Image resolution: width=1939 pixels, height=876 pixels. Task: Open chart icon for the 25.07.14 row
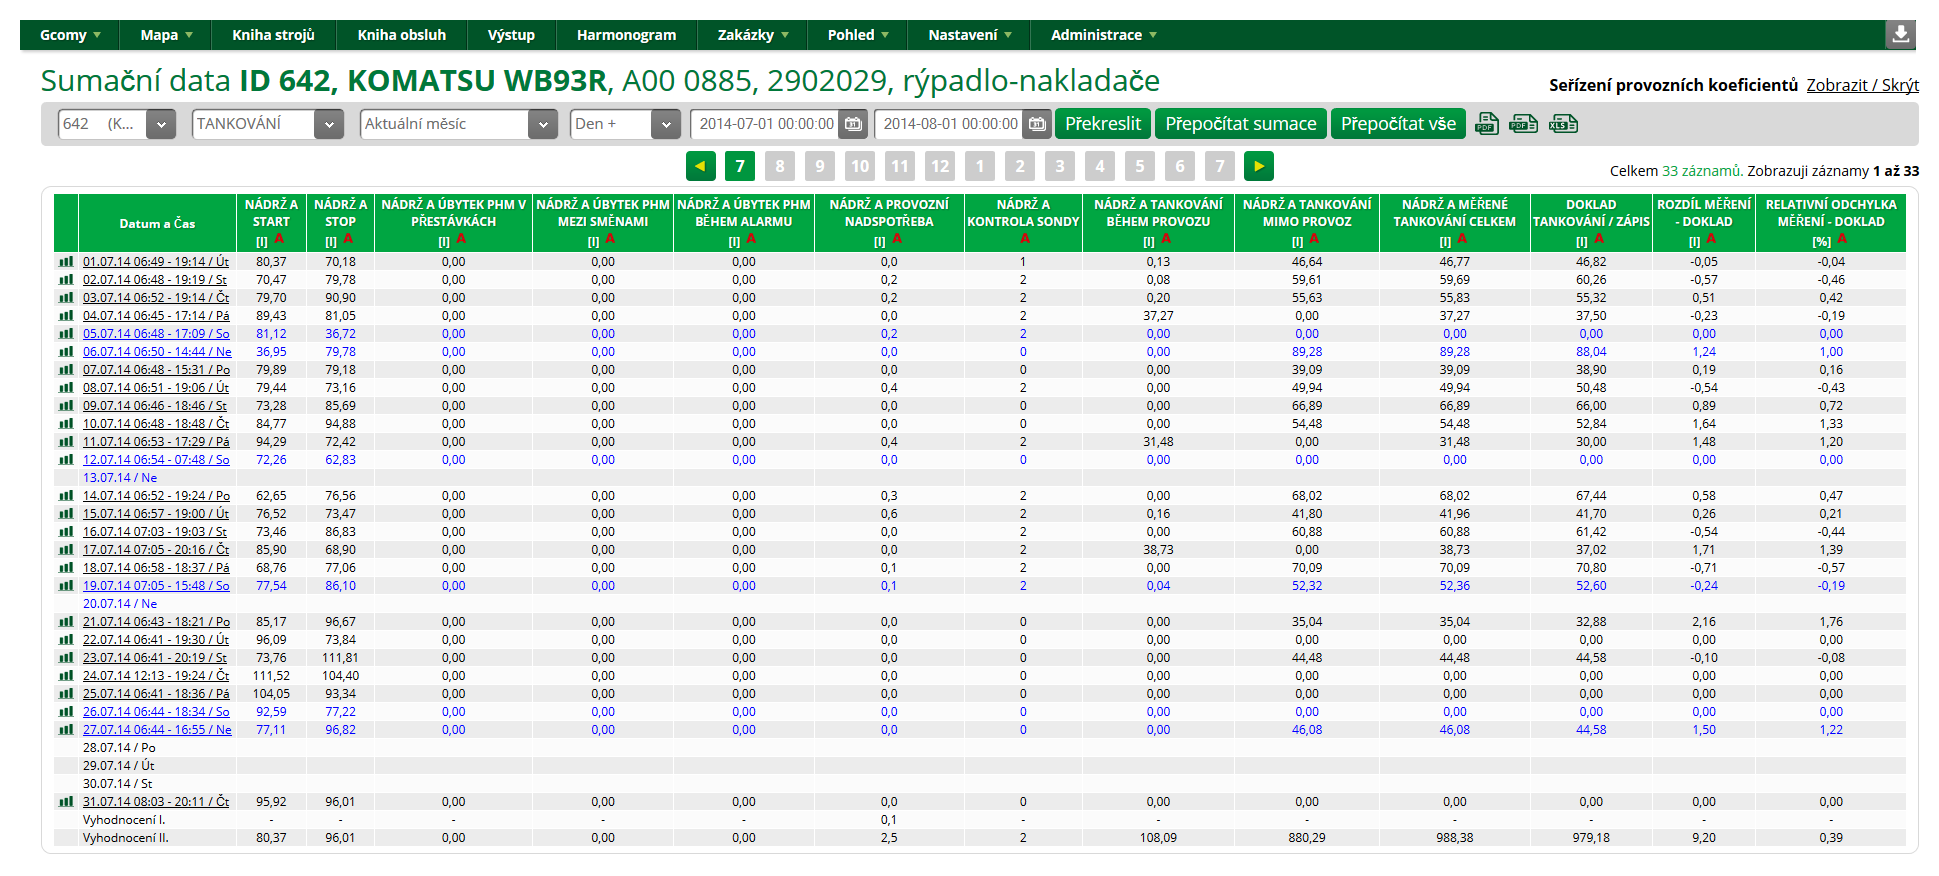pyautogui.click(x=66, y=694)
